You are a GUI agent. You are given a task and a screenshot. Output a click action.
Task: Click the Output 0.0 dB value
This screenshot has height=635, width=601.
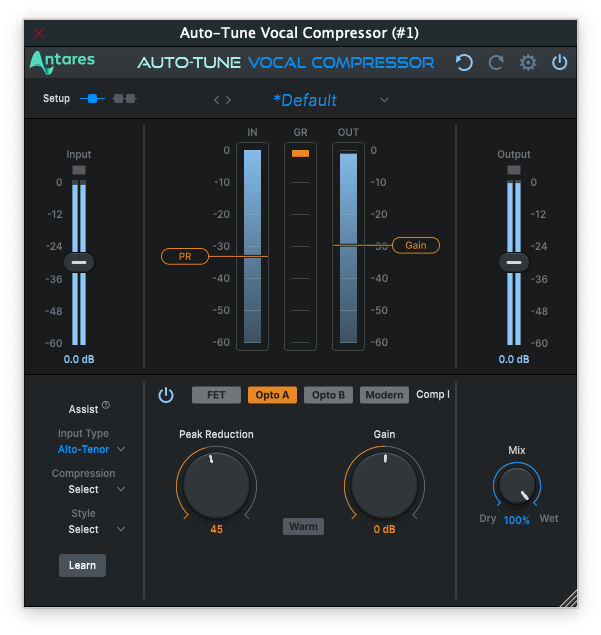[x=514, y=359]
